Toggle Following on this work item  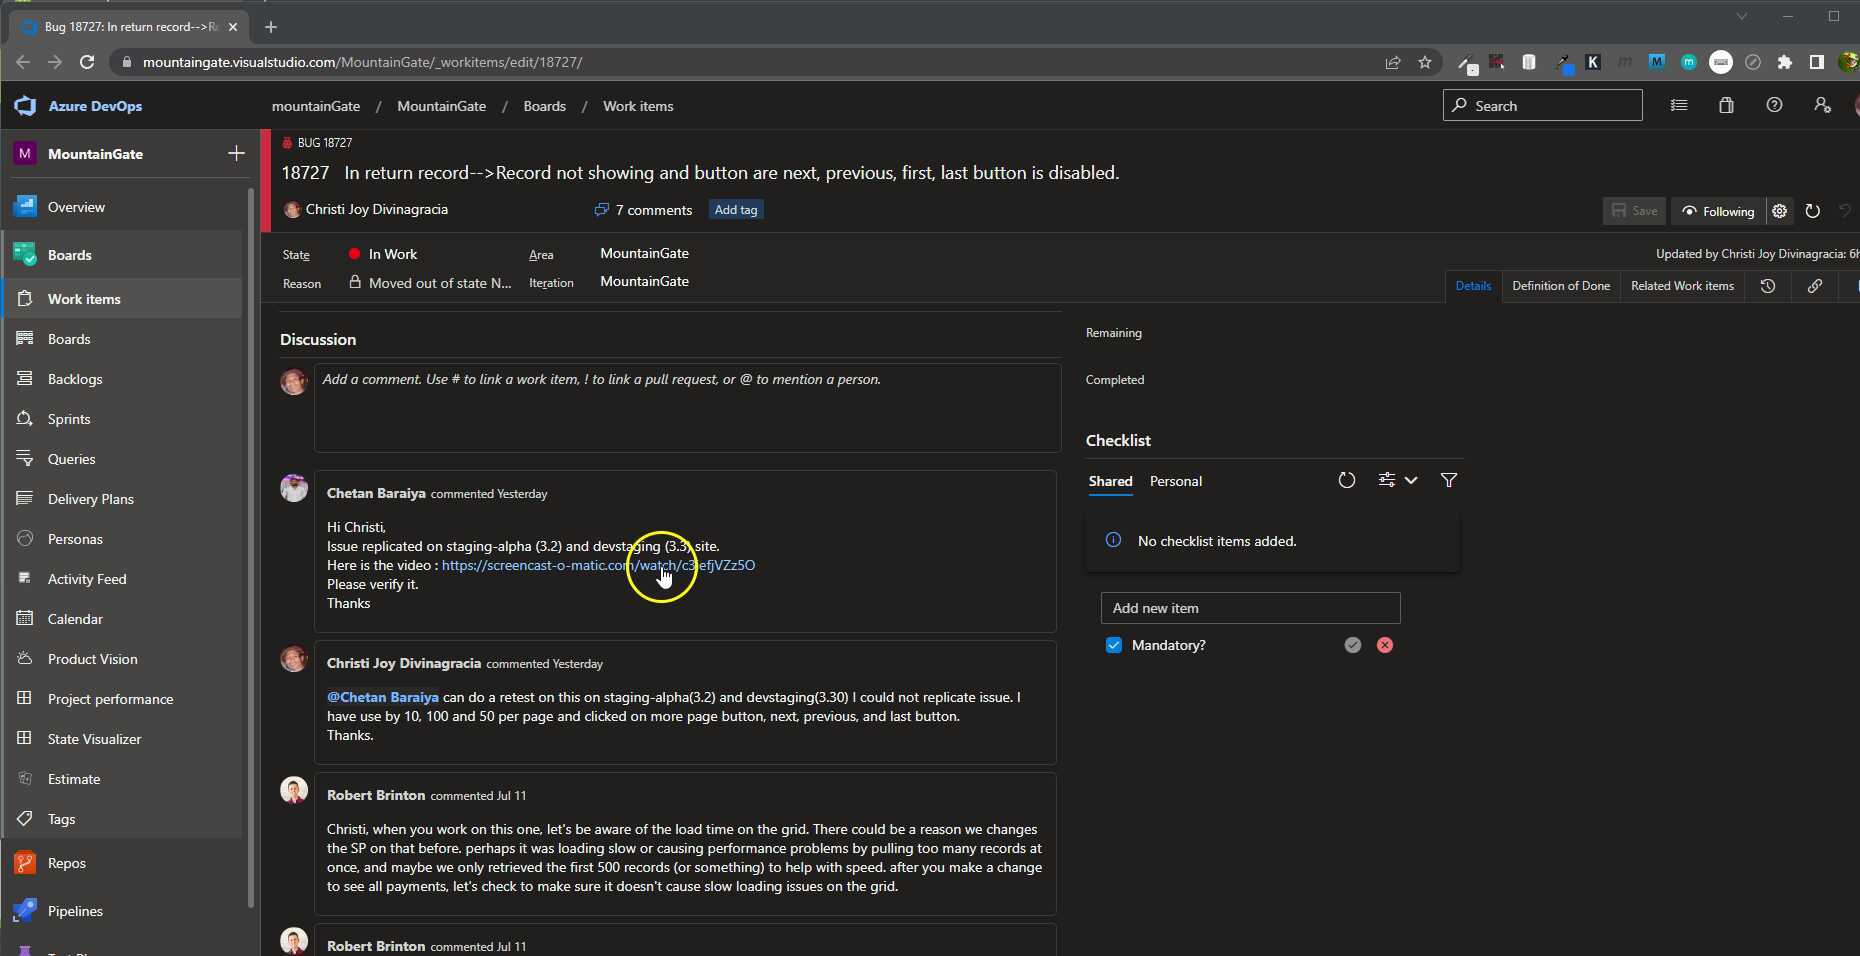(1718, 211)
